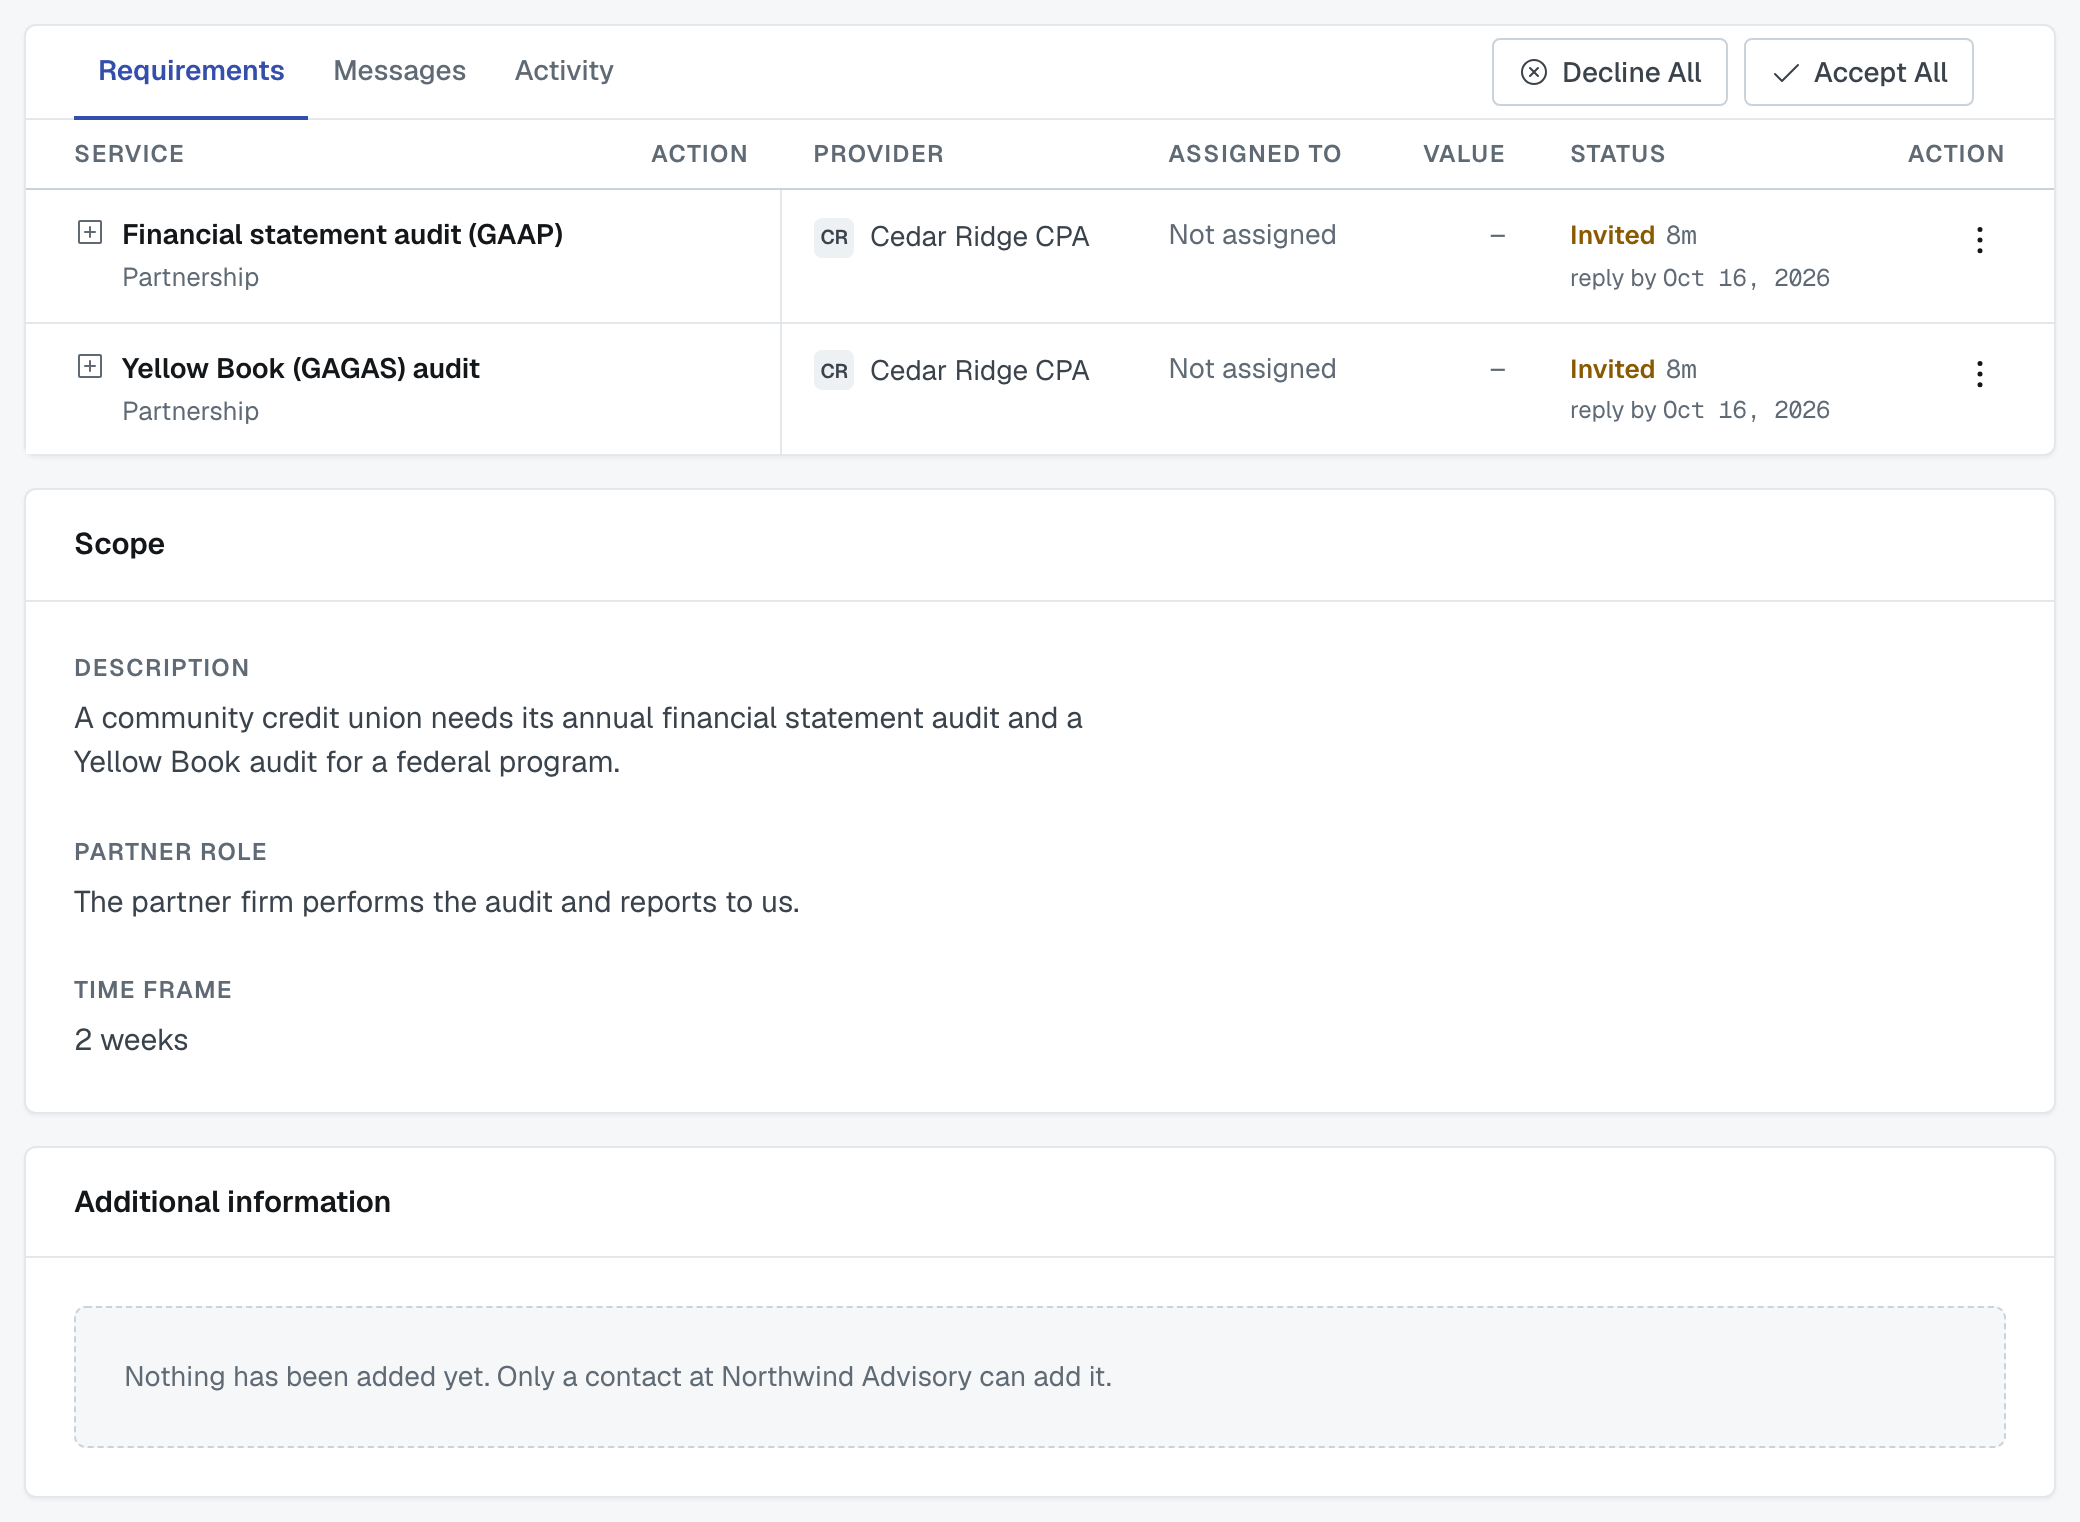Viewport: 2080px width, 1522px height.
Task: Click the Decline All button
Action: [x=1610, y=72]
